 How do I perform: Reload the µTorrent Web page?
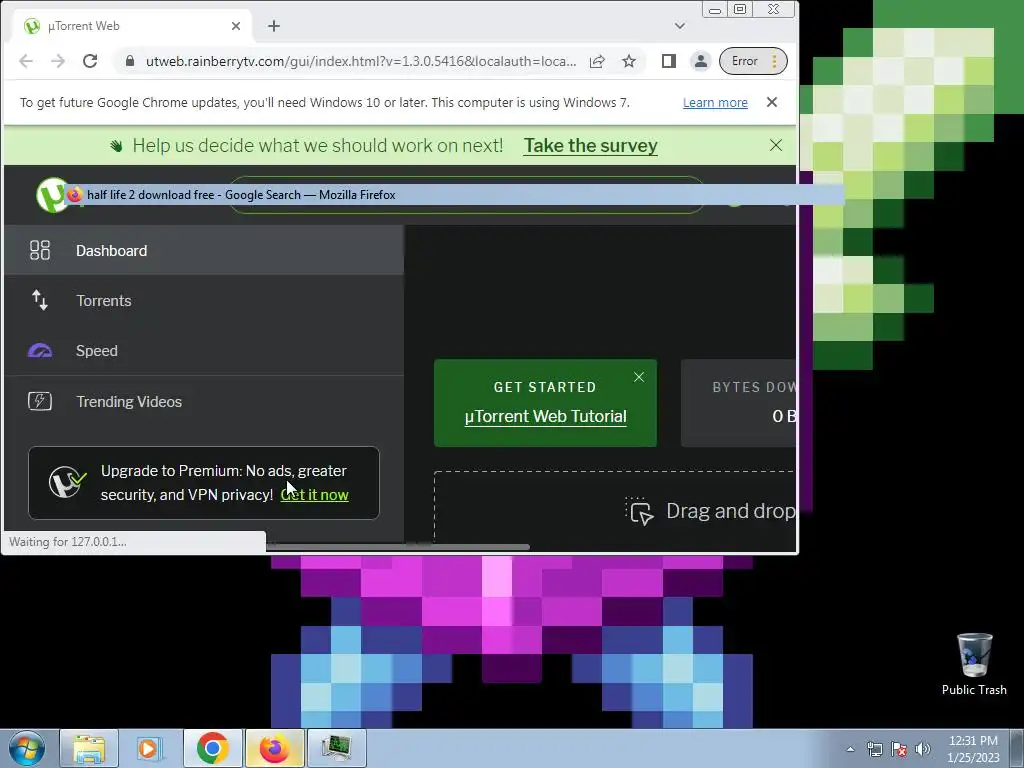90,61
